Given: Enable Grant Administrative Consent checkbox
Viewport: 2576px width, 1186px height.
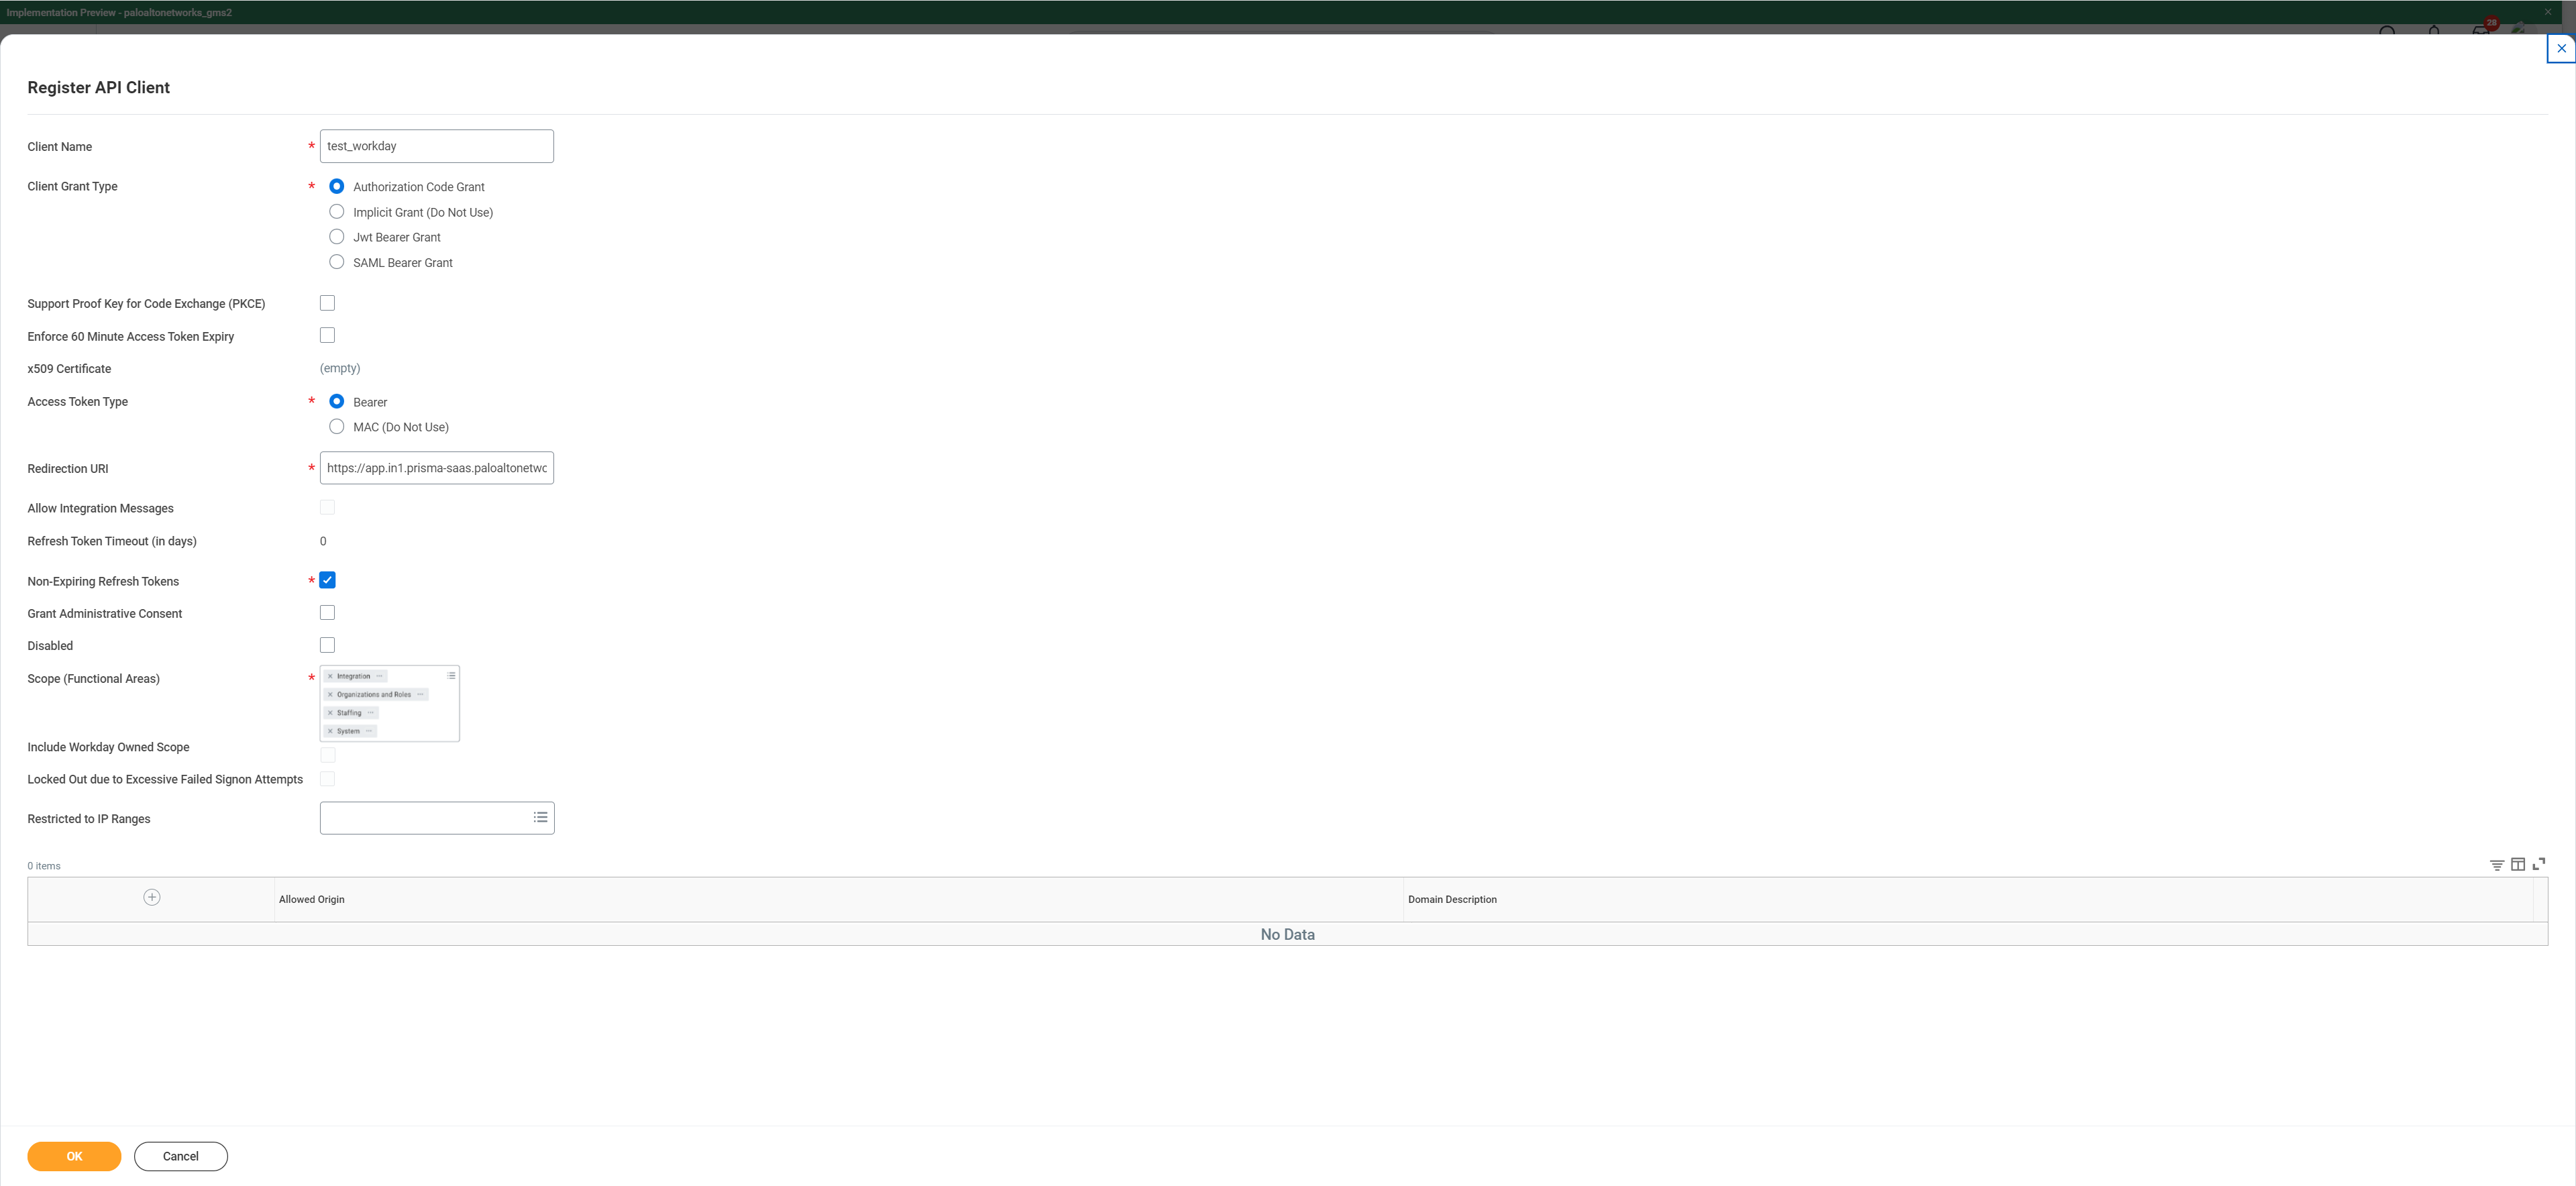Looking at the screenshot, I should tap(327, 613).
